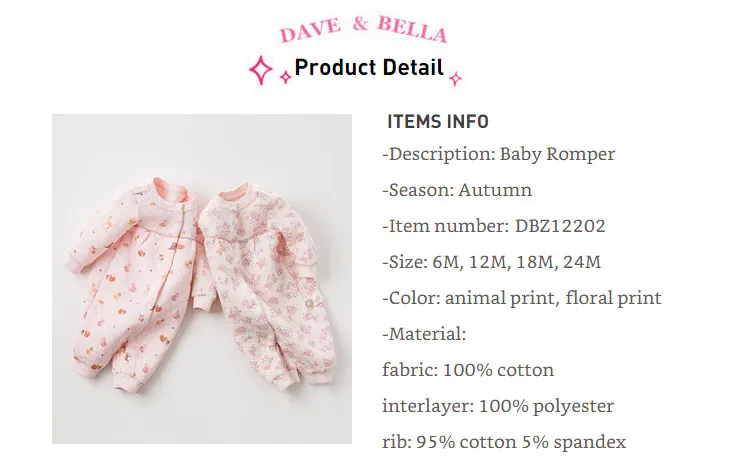Open the baby romper product photo
Image resolution: width=750 pixels, height=474 pixels.
click(202, 279)
